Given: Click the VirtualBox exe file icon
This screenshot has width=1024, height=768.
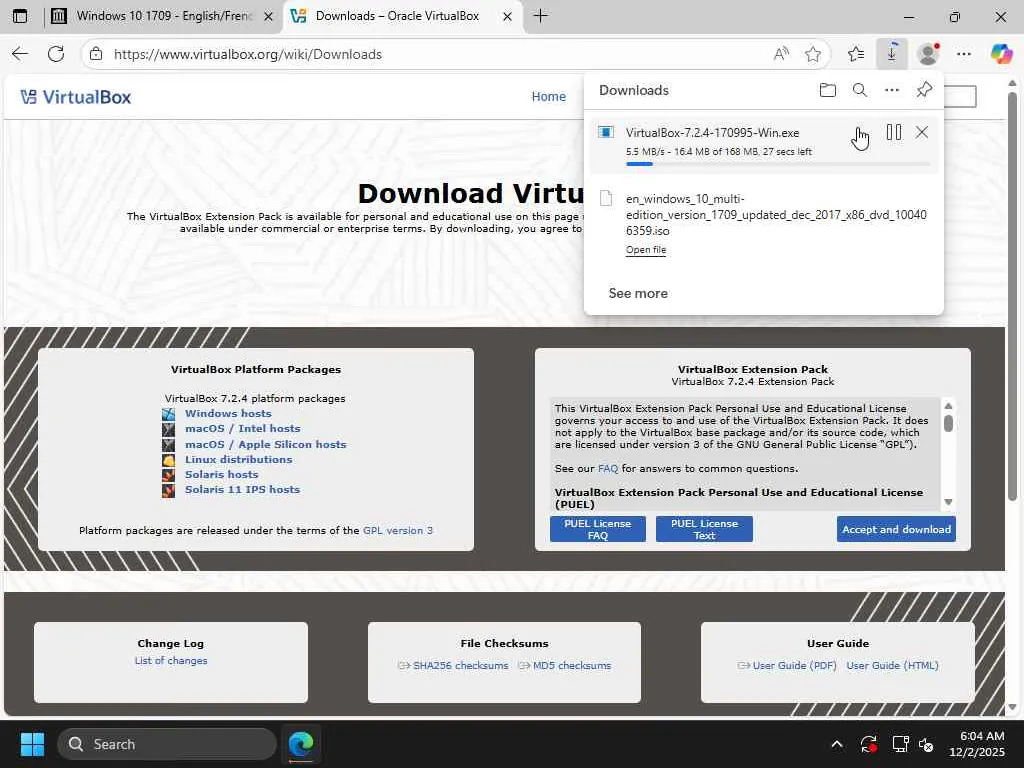Looking at the screenshot, I should pyautogui.click(x=606, y=133).
